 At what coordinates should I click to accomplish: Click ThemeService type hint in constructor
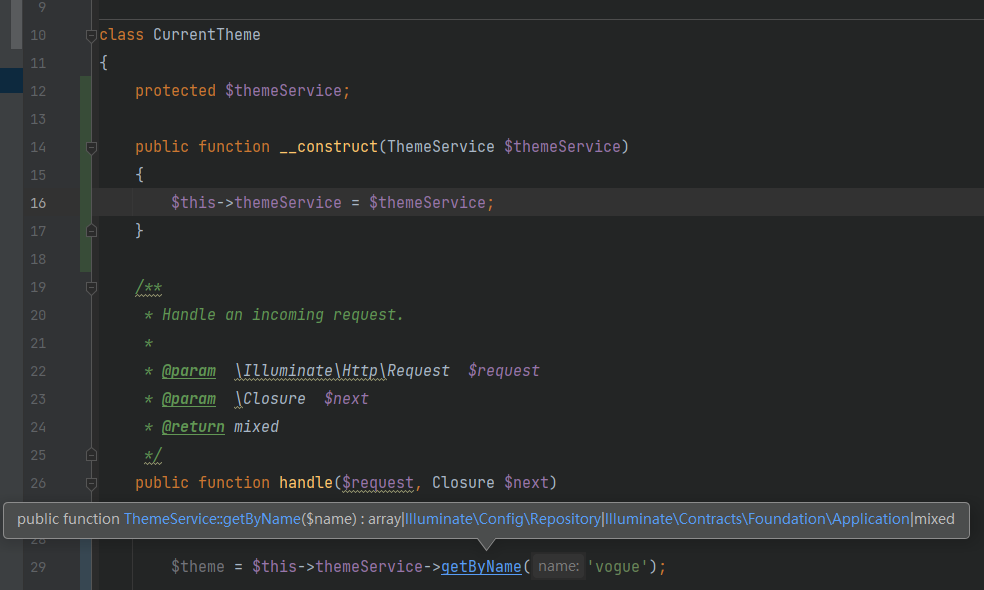(x=441, y=147)
